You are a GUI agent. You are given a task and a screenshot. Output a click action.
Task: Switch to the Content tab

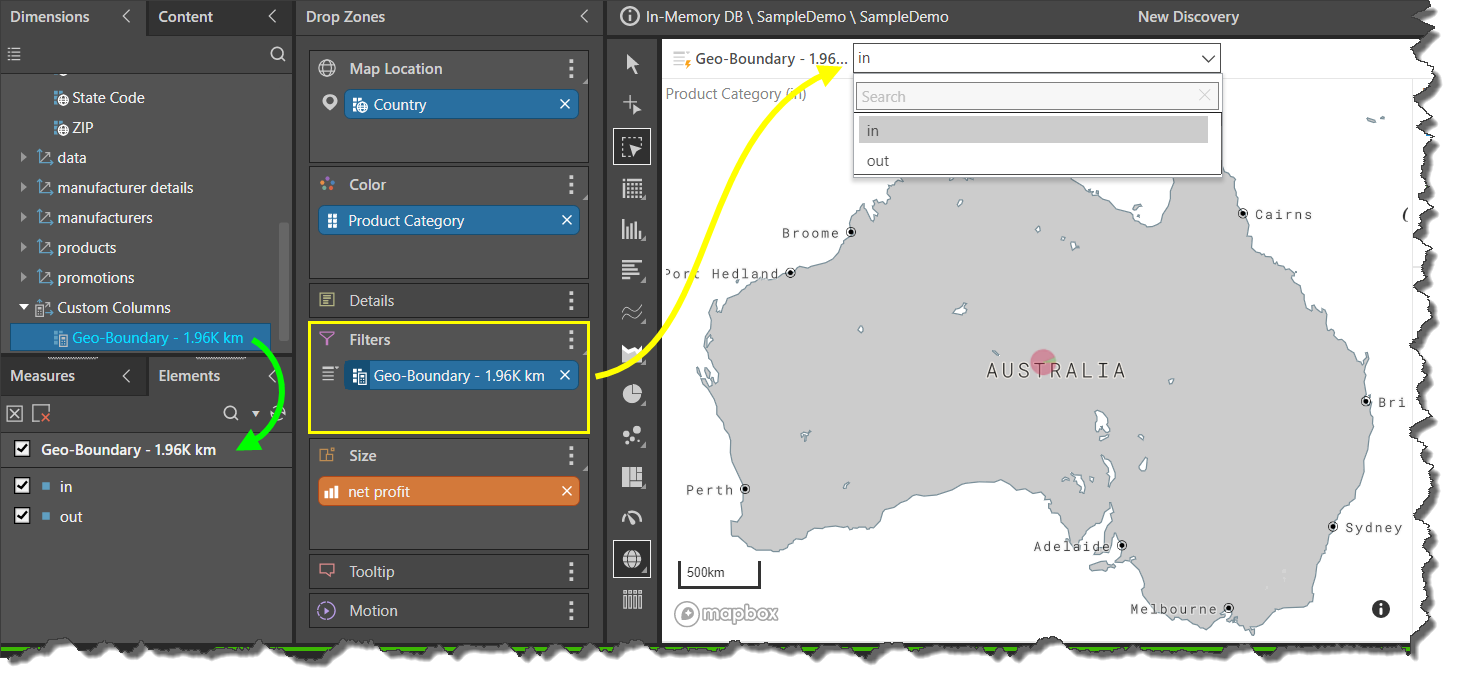pyautogui.click(x=186, y=17)
